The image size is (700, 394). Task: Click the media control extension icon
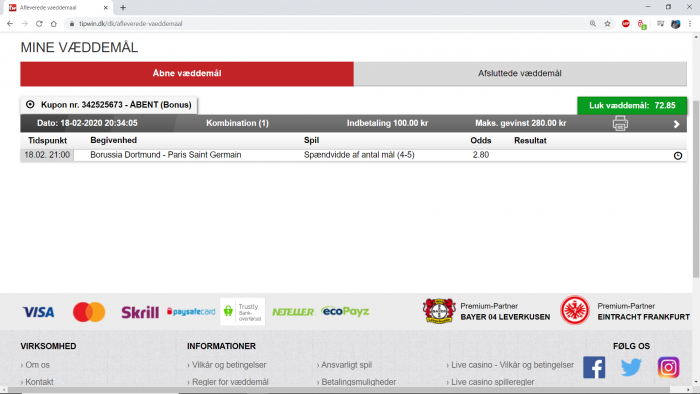660,24
